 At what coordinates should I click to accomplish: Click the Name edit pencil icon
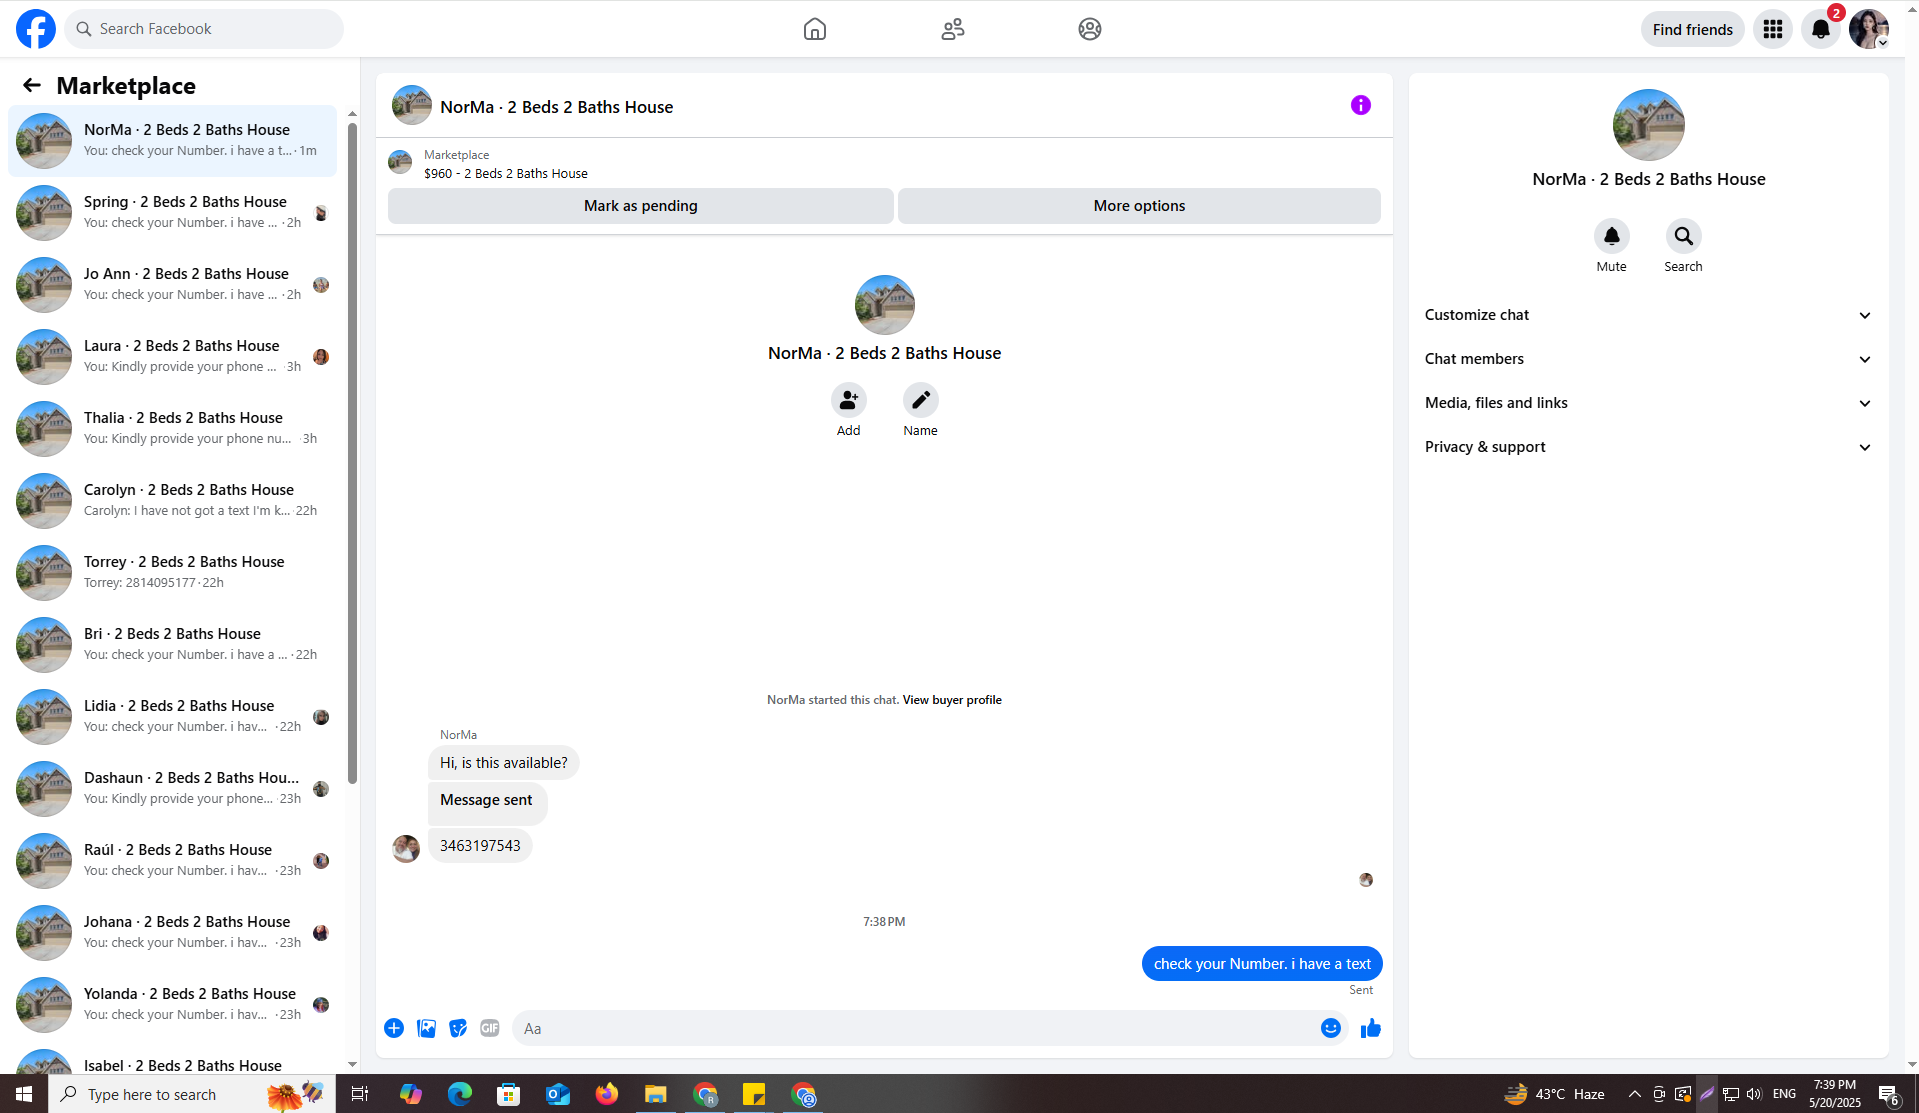[921, 400]
